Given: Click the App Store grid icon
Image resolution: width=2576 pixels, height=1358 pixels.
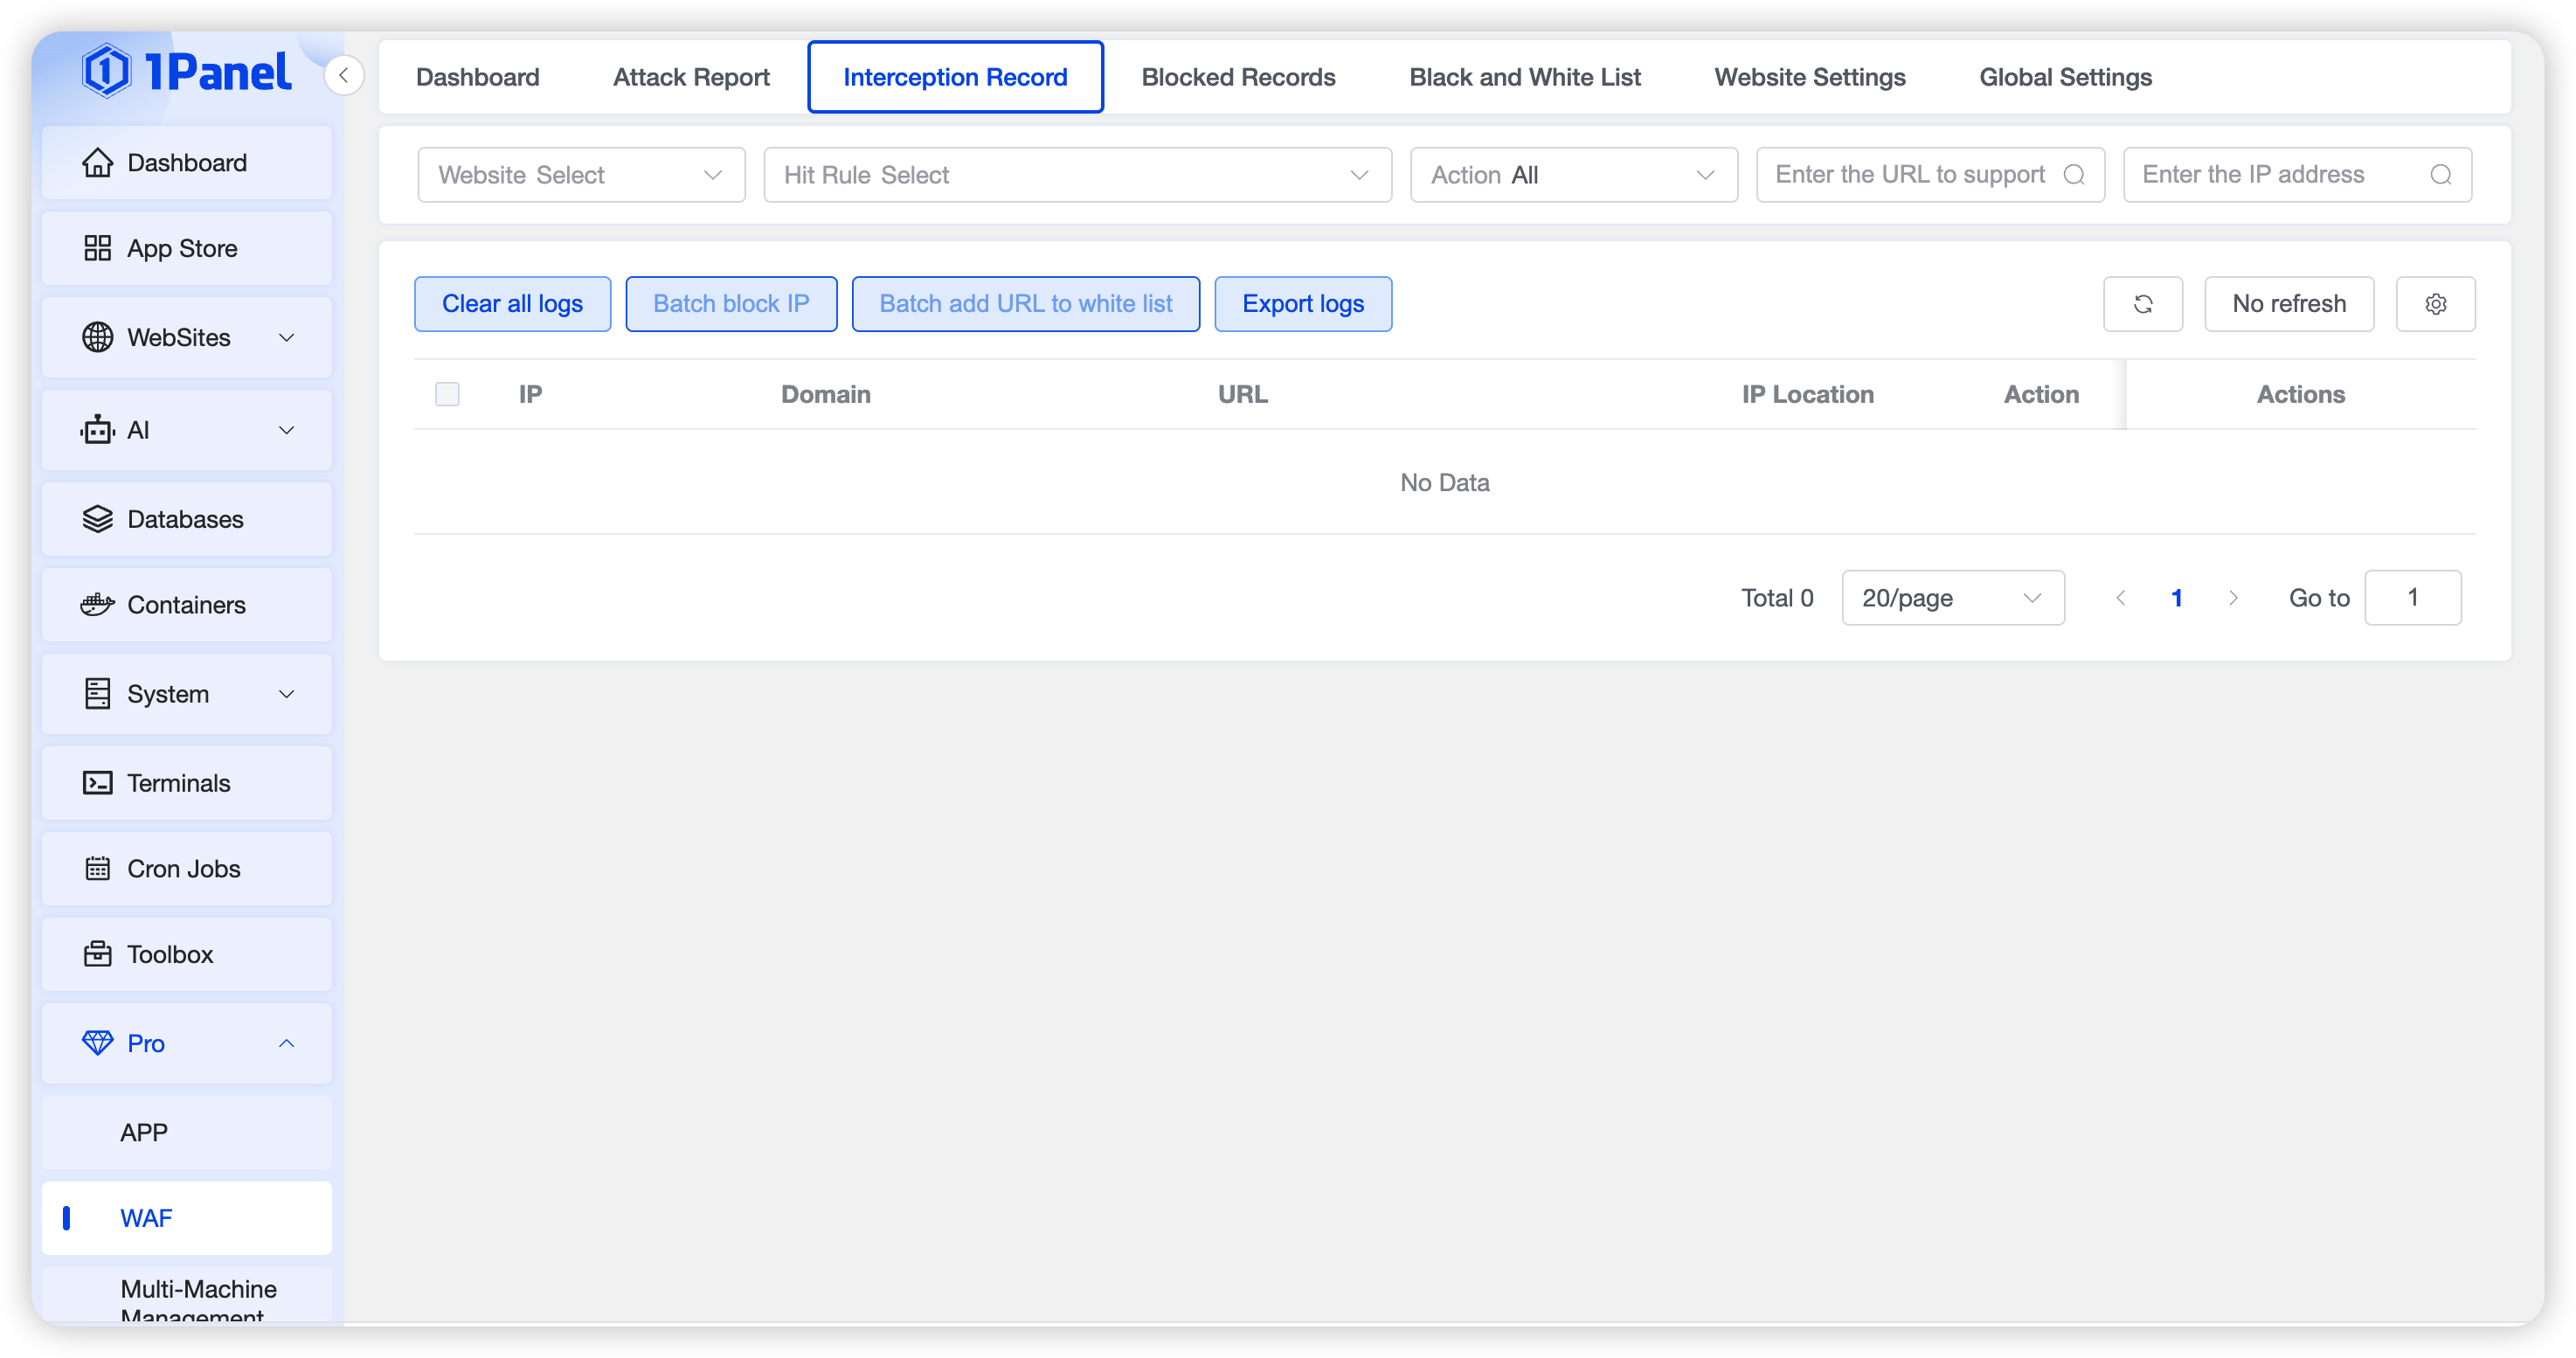Looking at the screenshot, I should coord(97,248).
